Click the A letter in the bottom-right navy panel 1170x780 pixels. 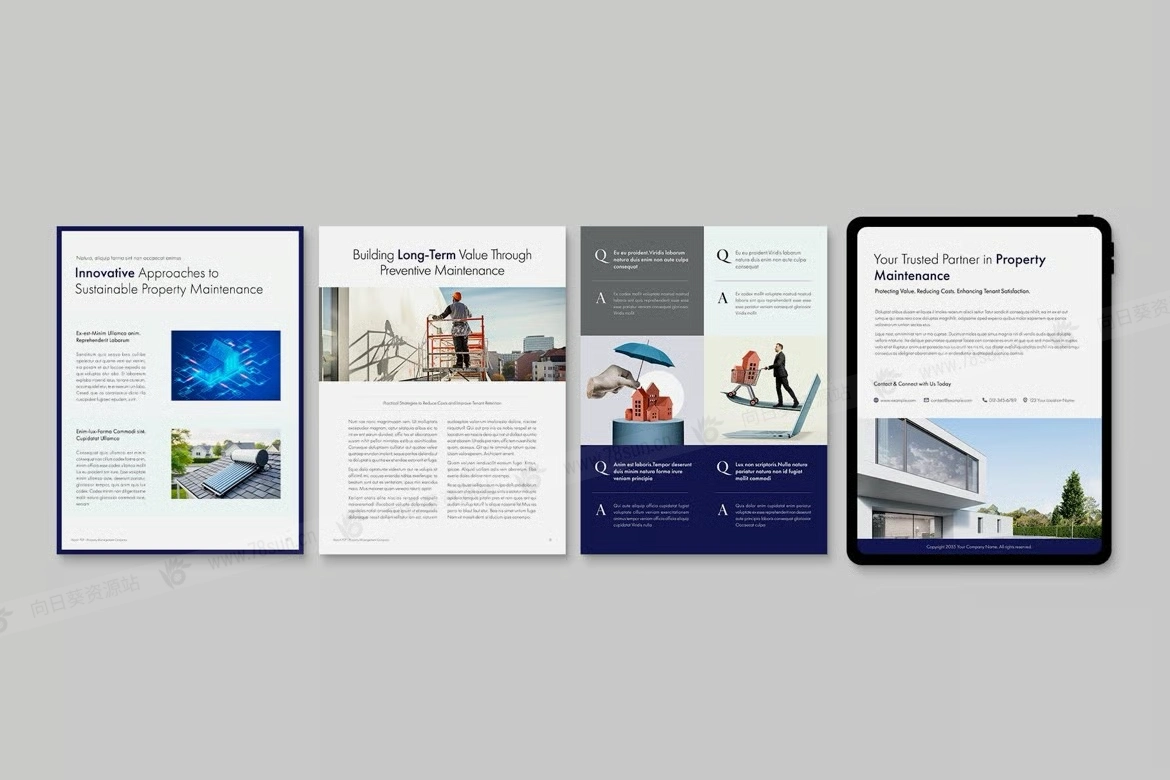click(722, 510)
